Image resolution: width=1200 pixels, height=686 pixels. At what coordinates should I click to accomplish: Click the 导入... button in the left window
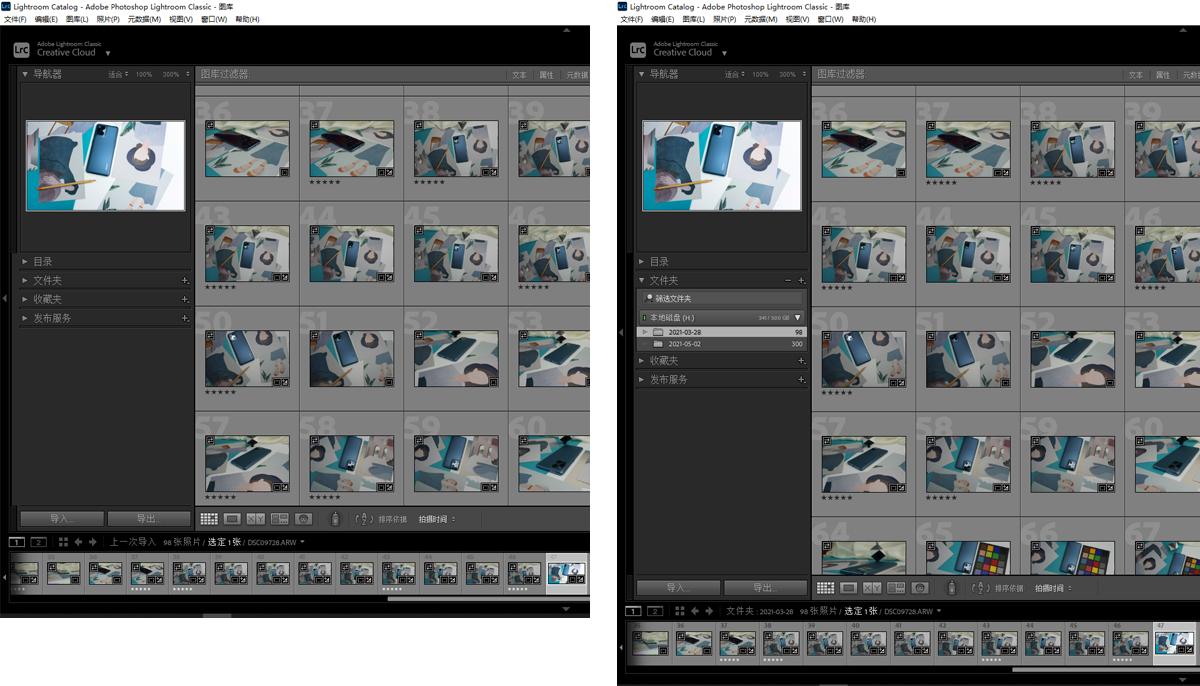[61, 519]
